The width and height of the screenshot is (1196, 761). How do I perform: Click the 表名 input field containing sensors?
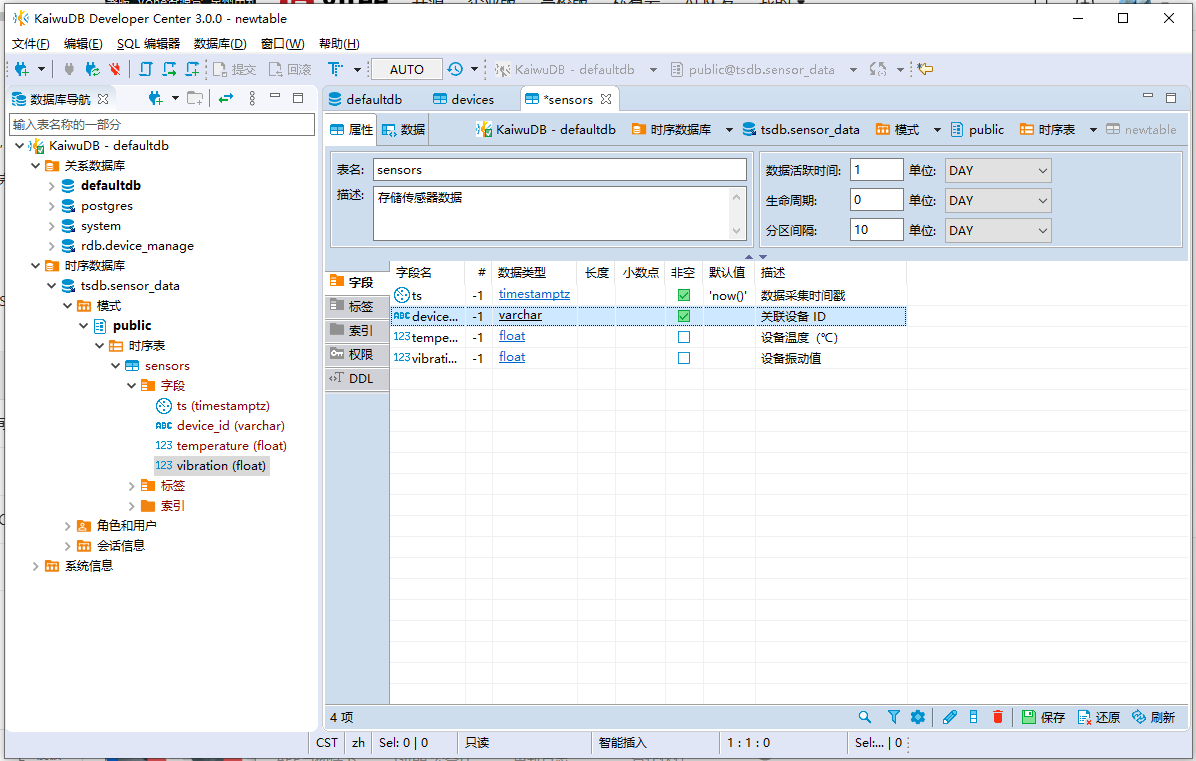coord(560,170)
